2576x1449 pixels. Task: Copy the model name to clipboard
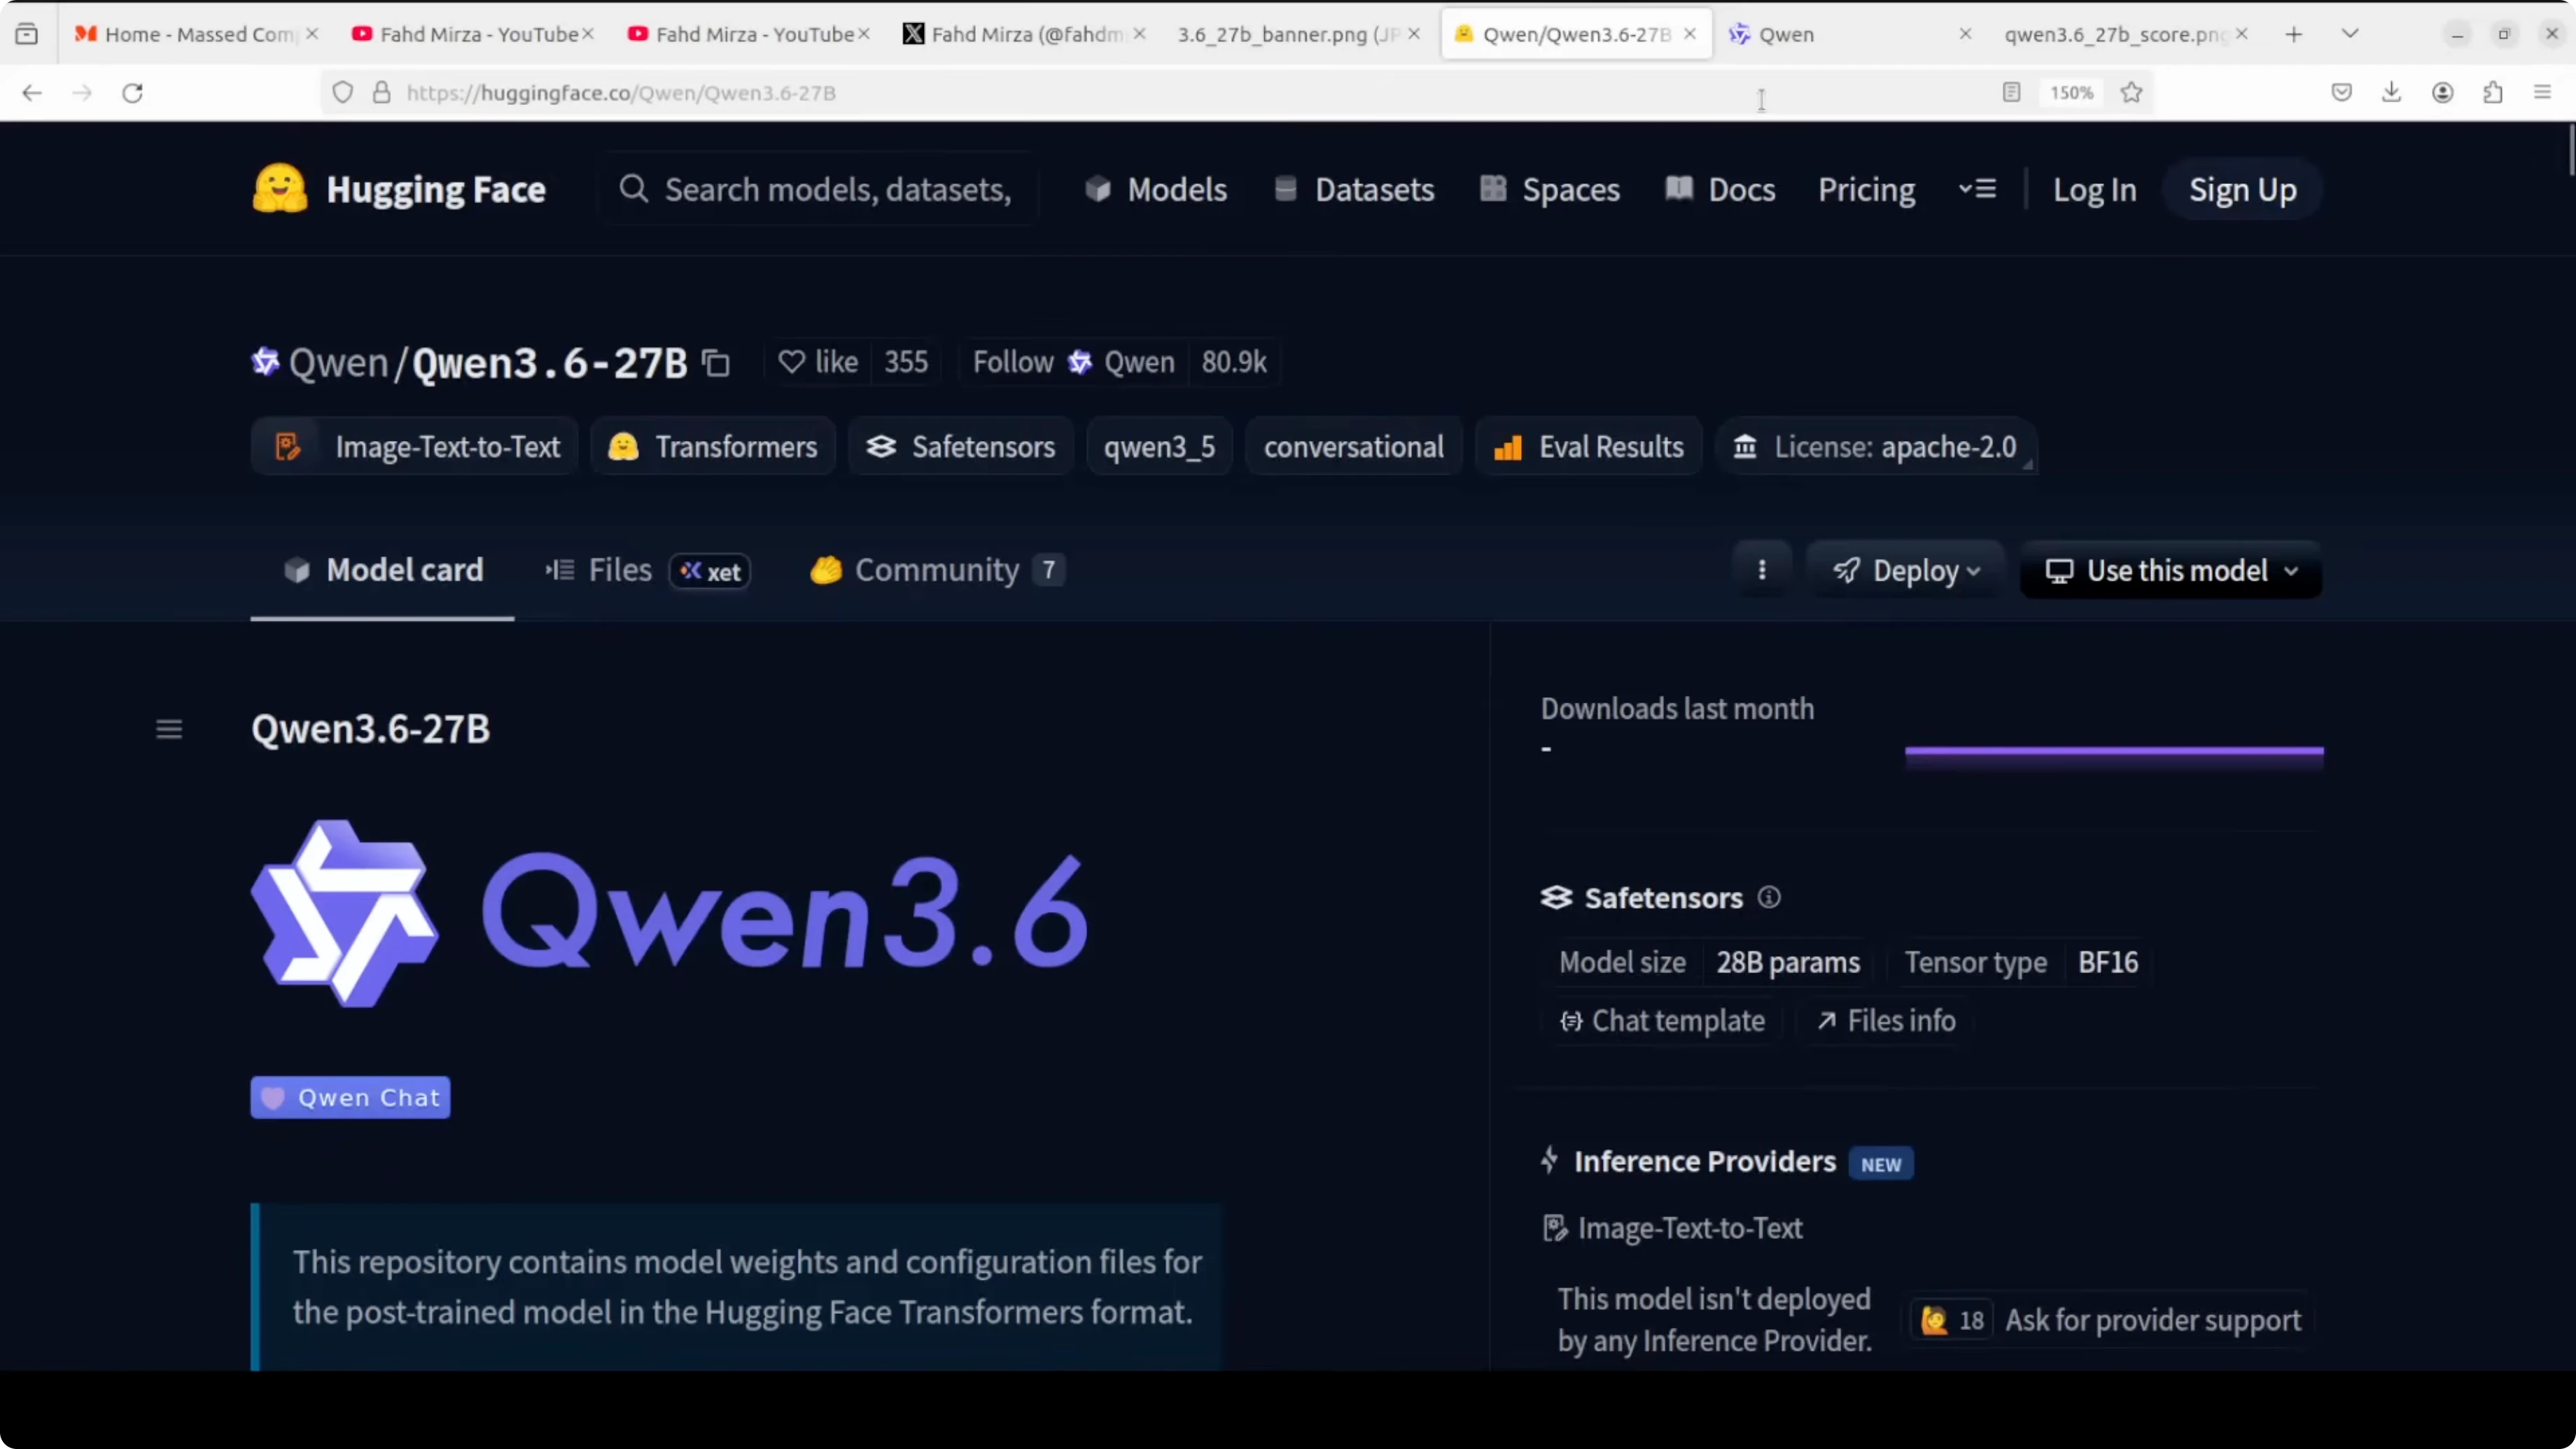point(716,363)
